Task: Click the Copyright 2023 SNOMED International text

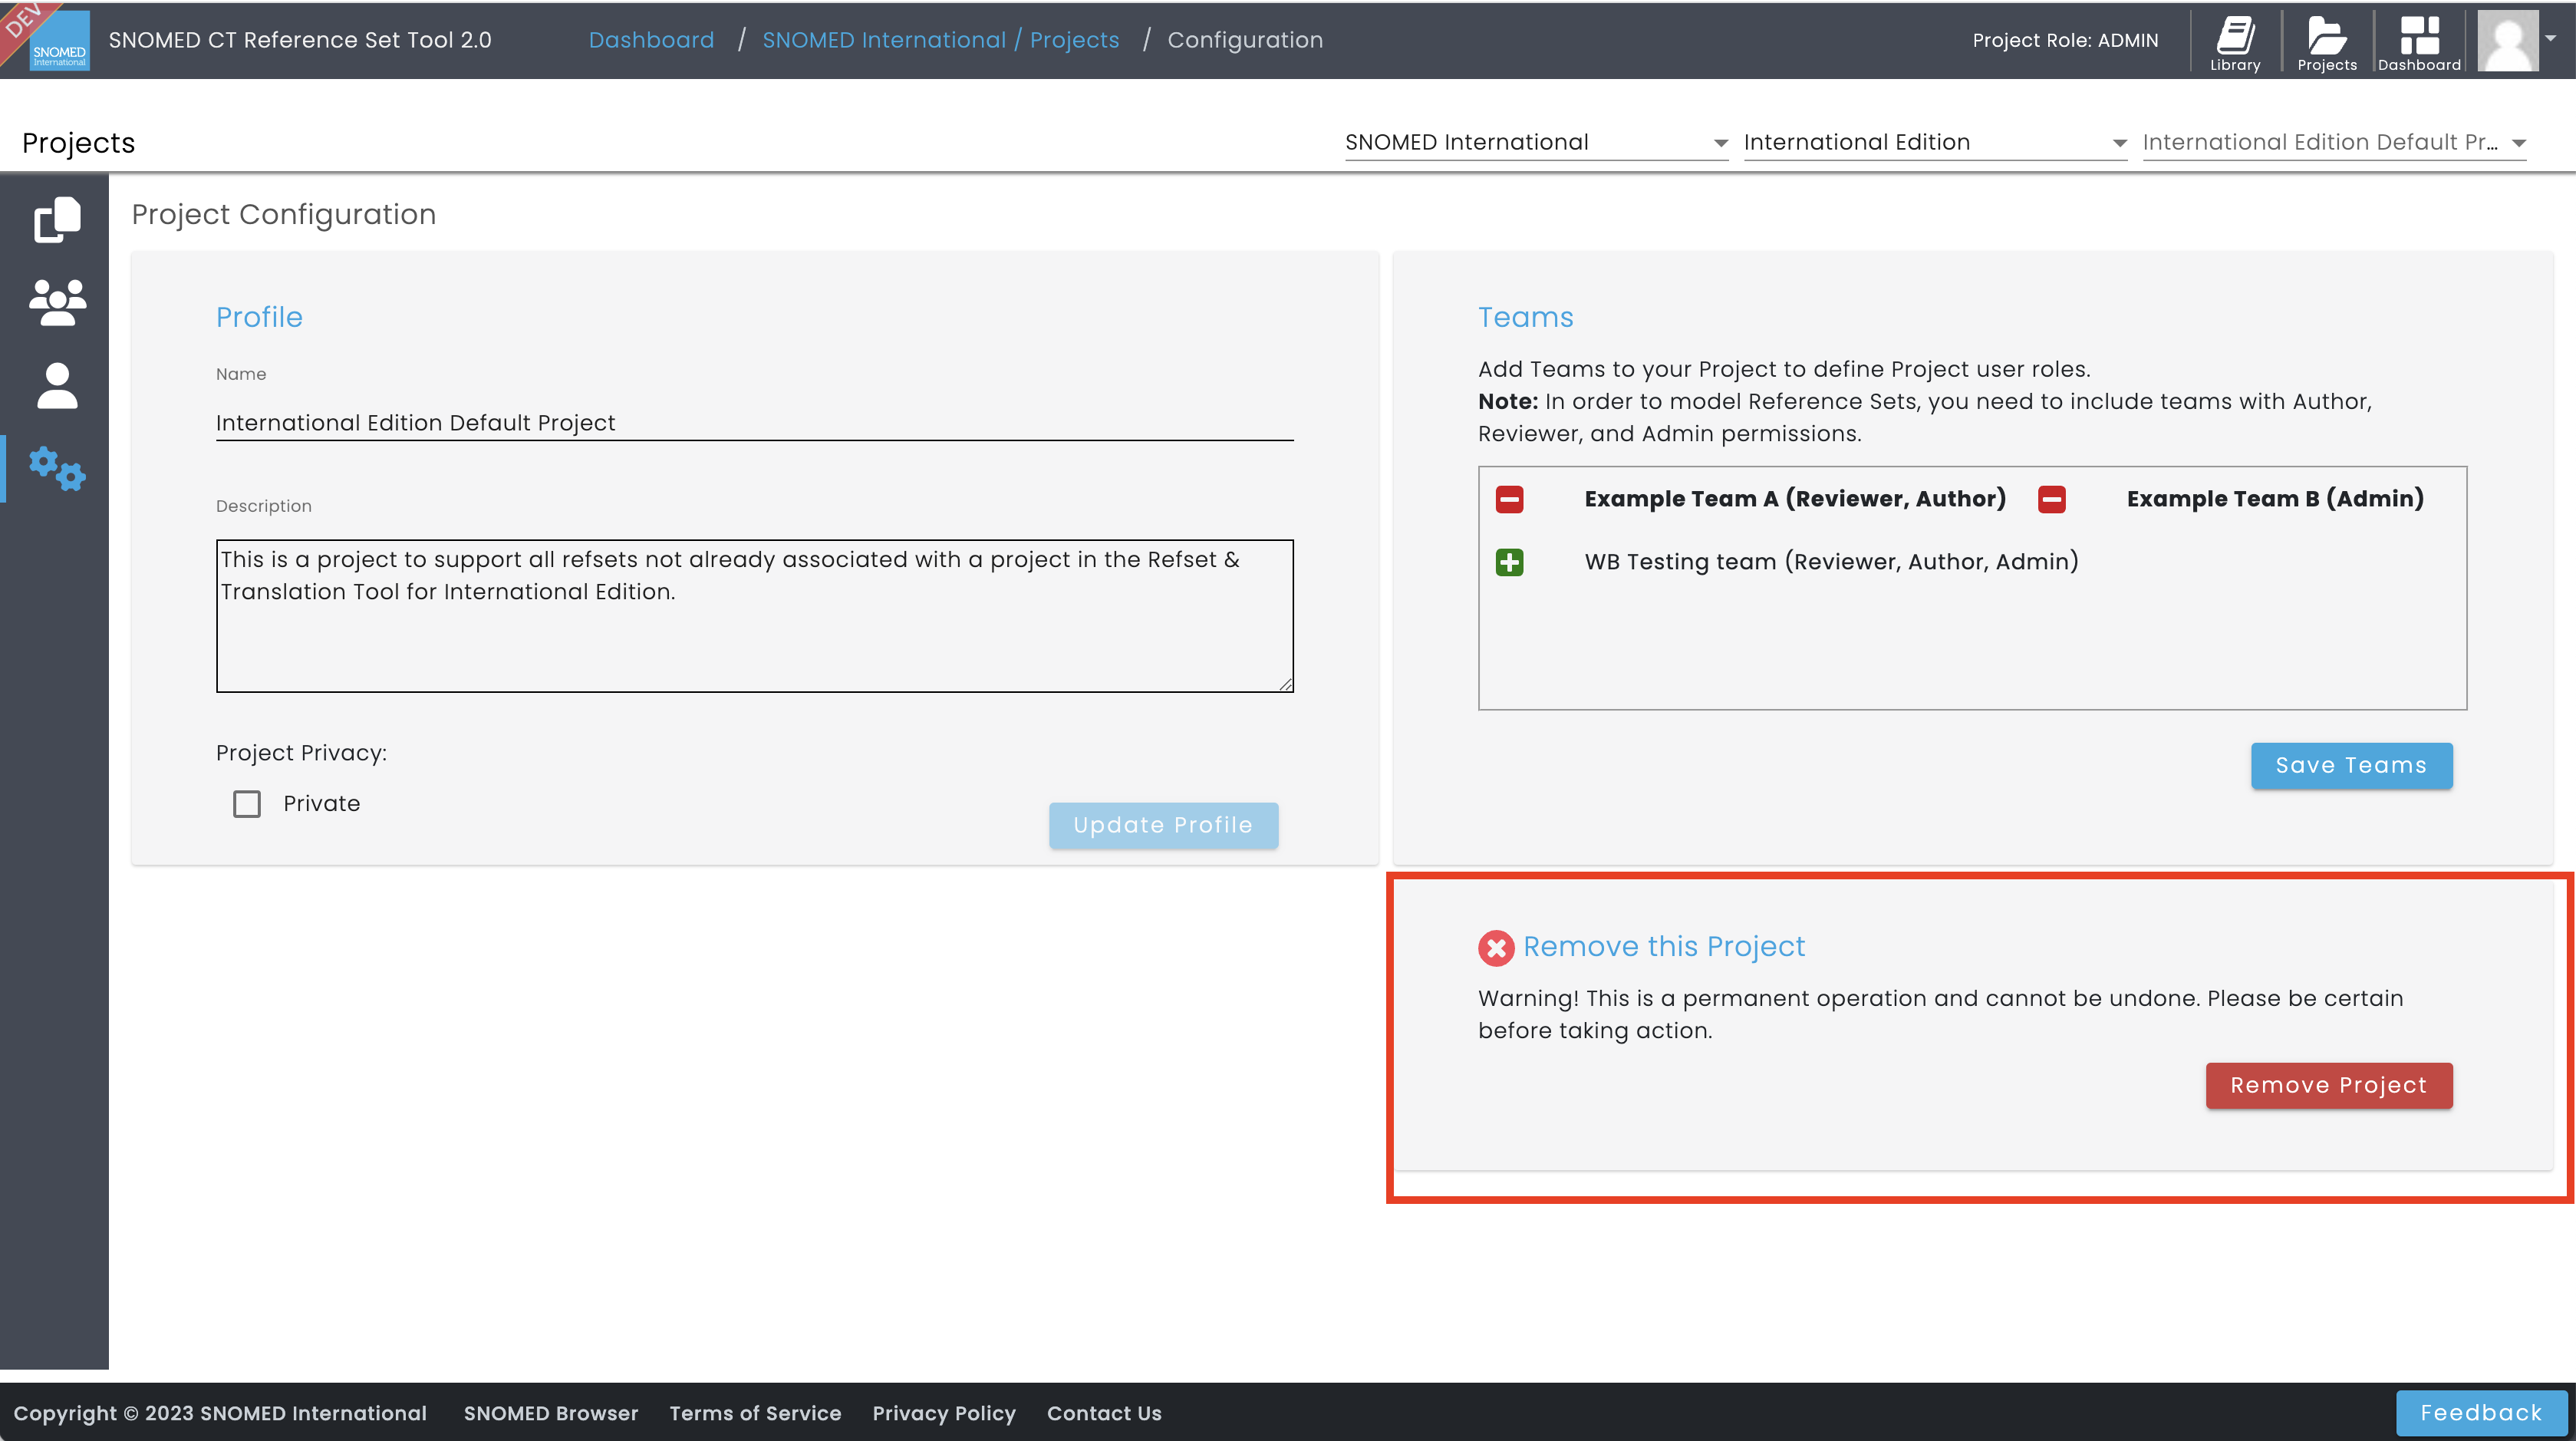Action: 220,1413
